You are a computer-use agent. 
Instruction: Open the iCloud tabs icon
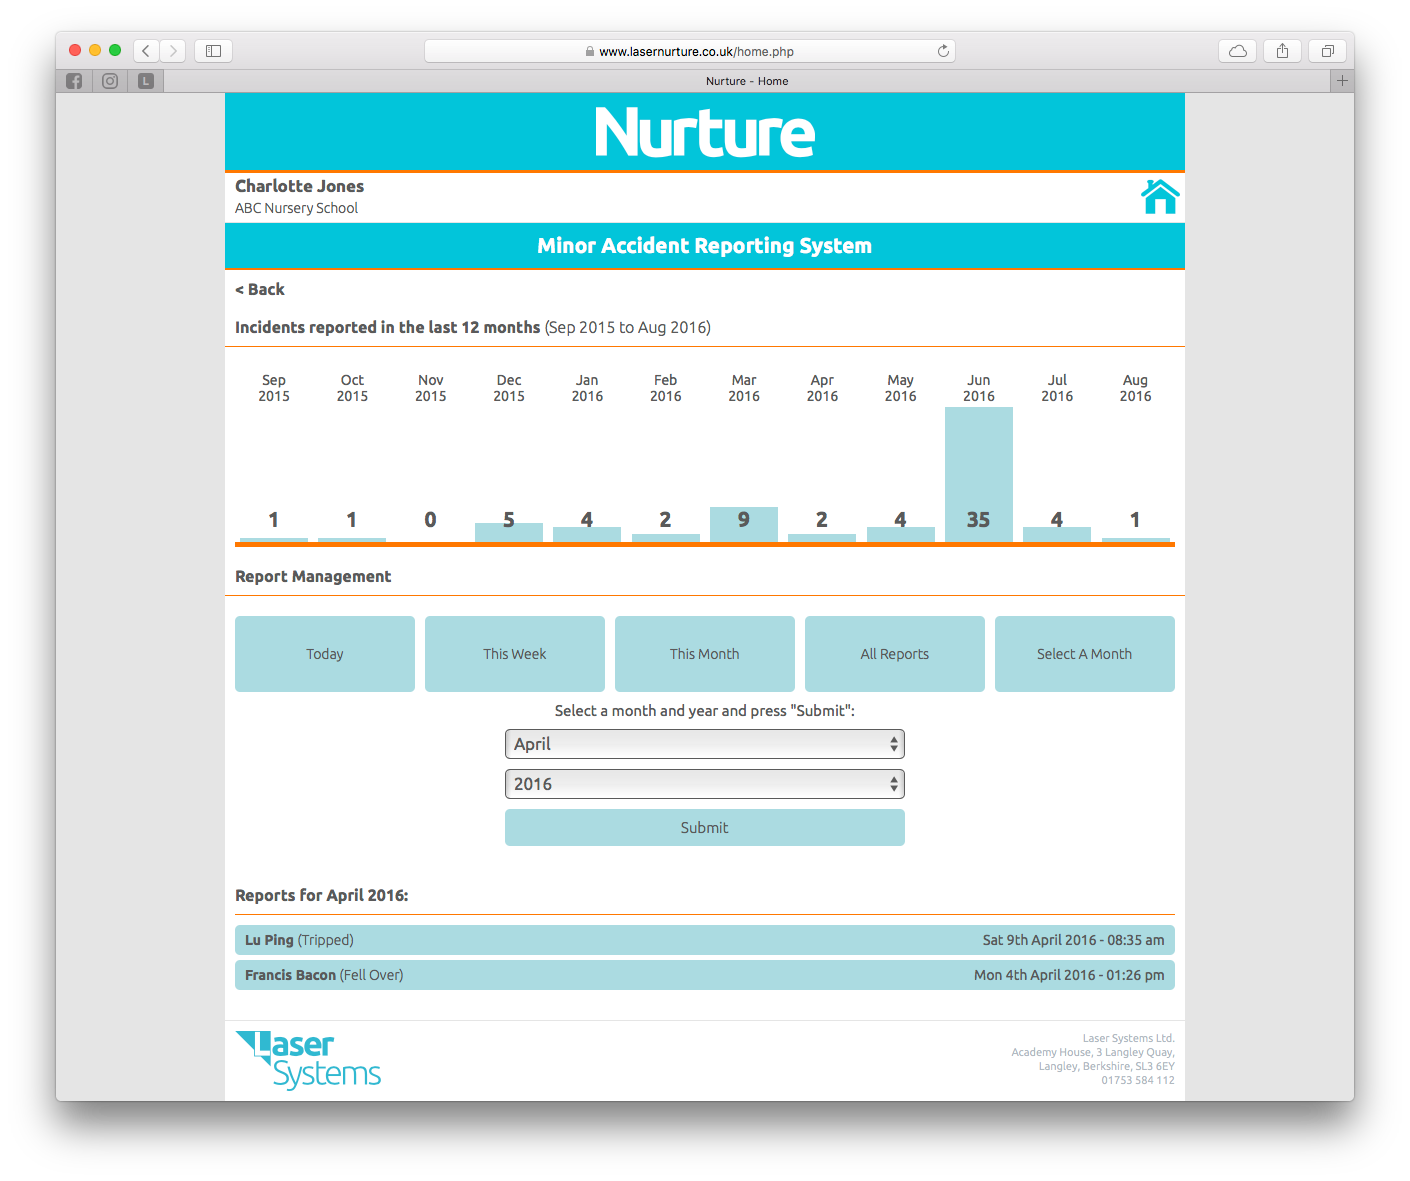[1238, 51]
